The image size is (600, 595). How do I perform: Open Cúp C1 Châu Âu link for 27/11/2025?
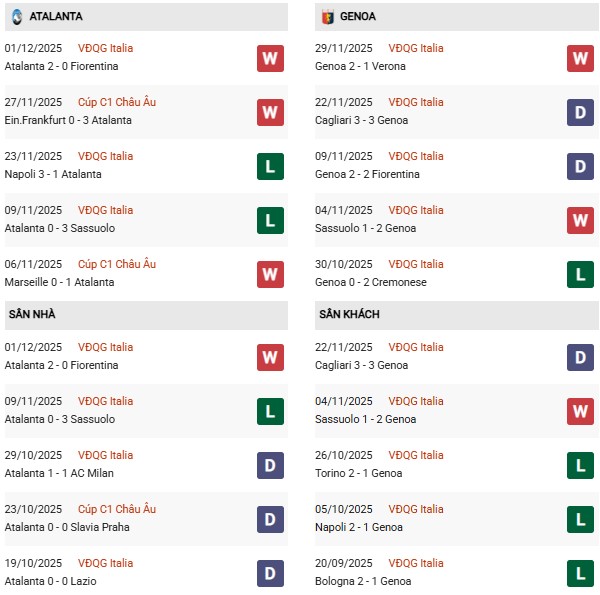pyautogui.click(x=117, y=102)
